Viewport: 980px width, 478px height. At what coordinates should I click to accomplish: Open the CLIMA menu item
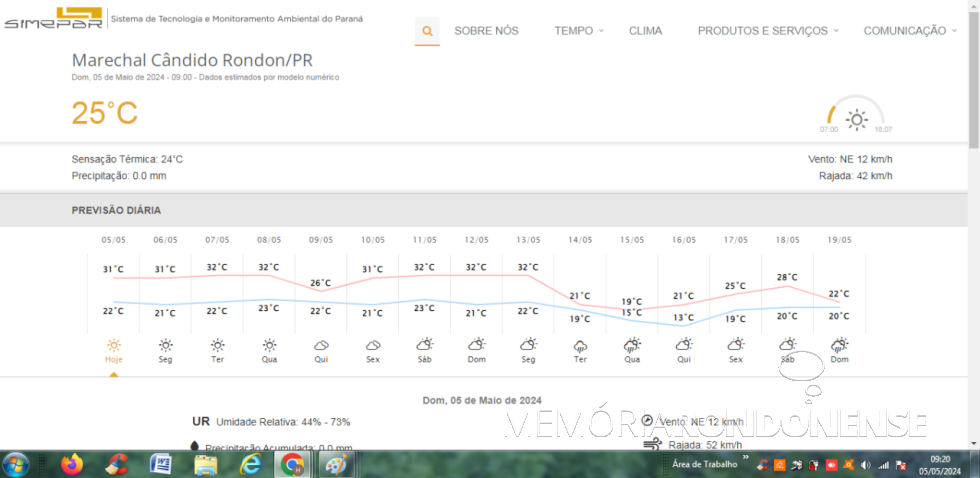(645, 31)
